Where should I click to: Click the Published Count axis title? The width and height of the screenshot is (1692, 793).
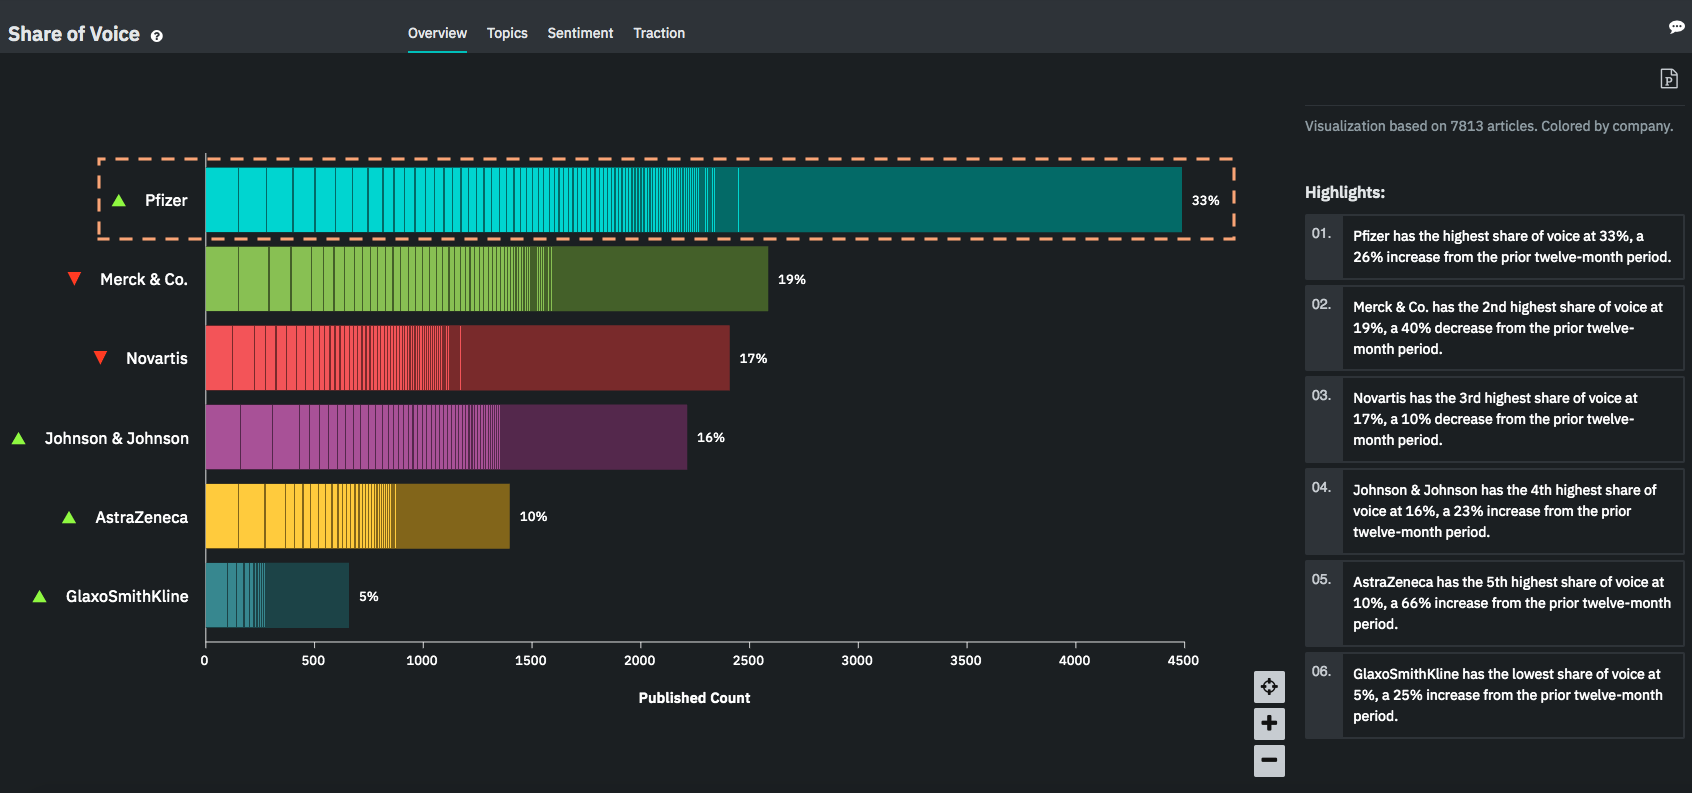coord(694,698)
